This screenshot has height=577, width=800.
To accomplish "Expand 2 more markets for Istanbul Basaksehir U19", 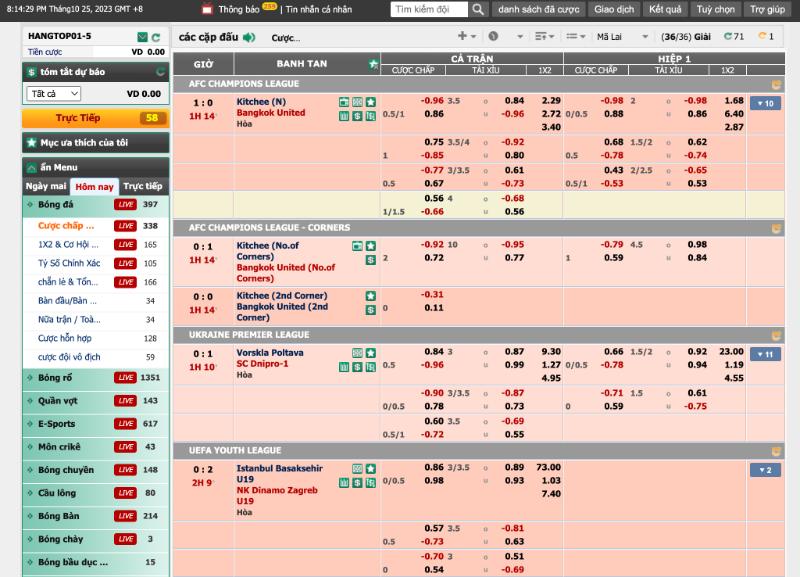I will [x=765, y=470].
